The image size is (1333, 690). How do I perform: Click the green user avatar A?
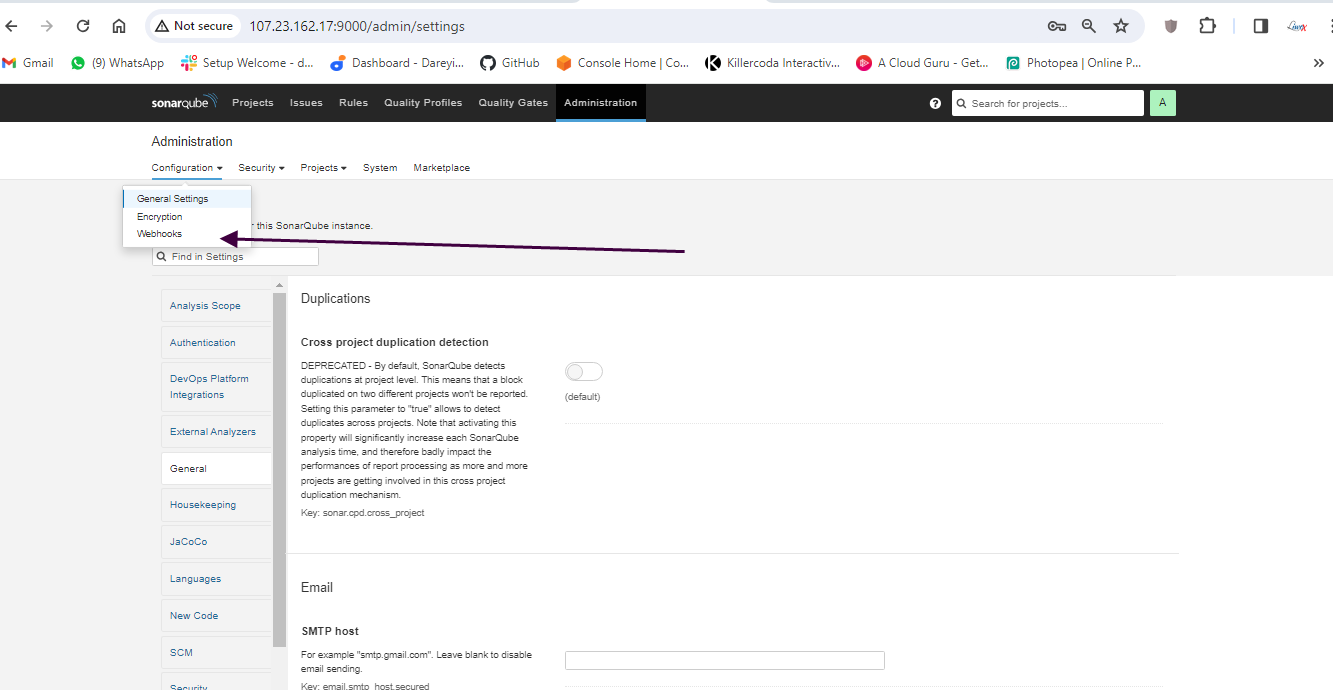point(1162,103)
